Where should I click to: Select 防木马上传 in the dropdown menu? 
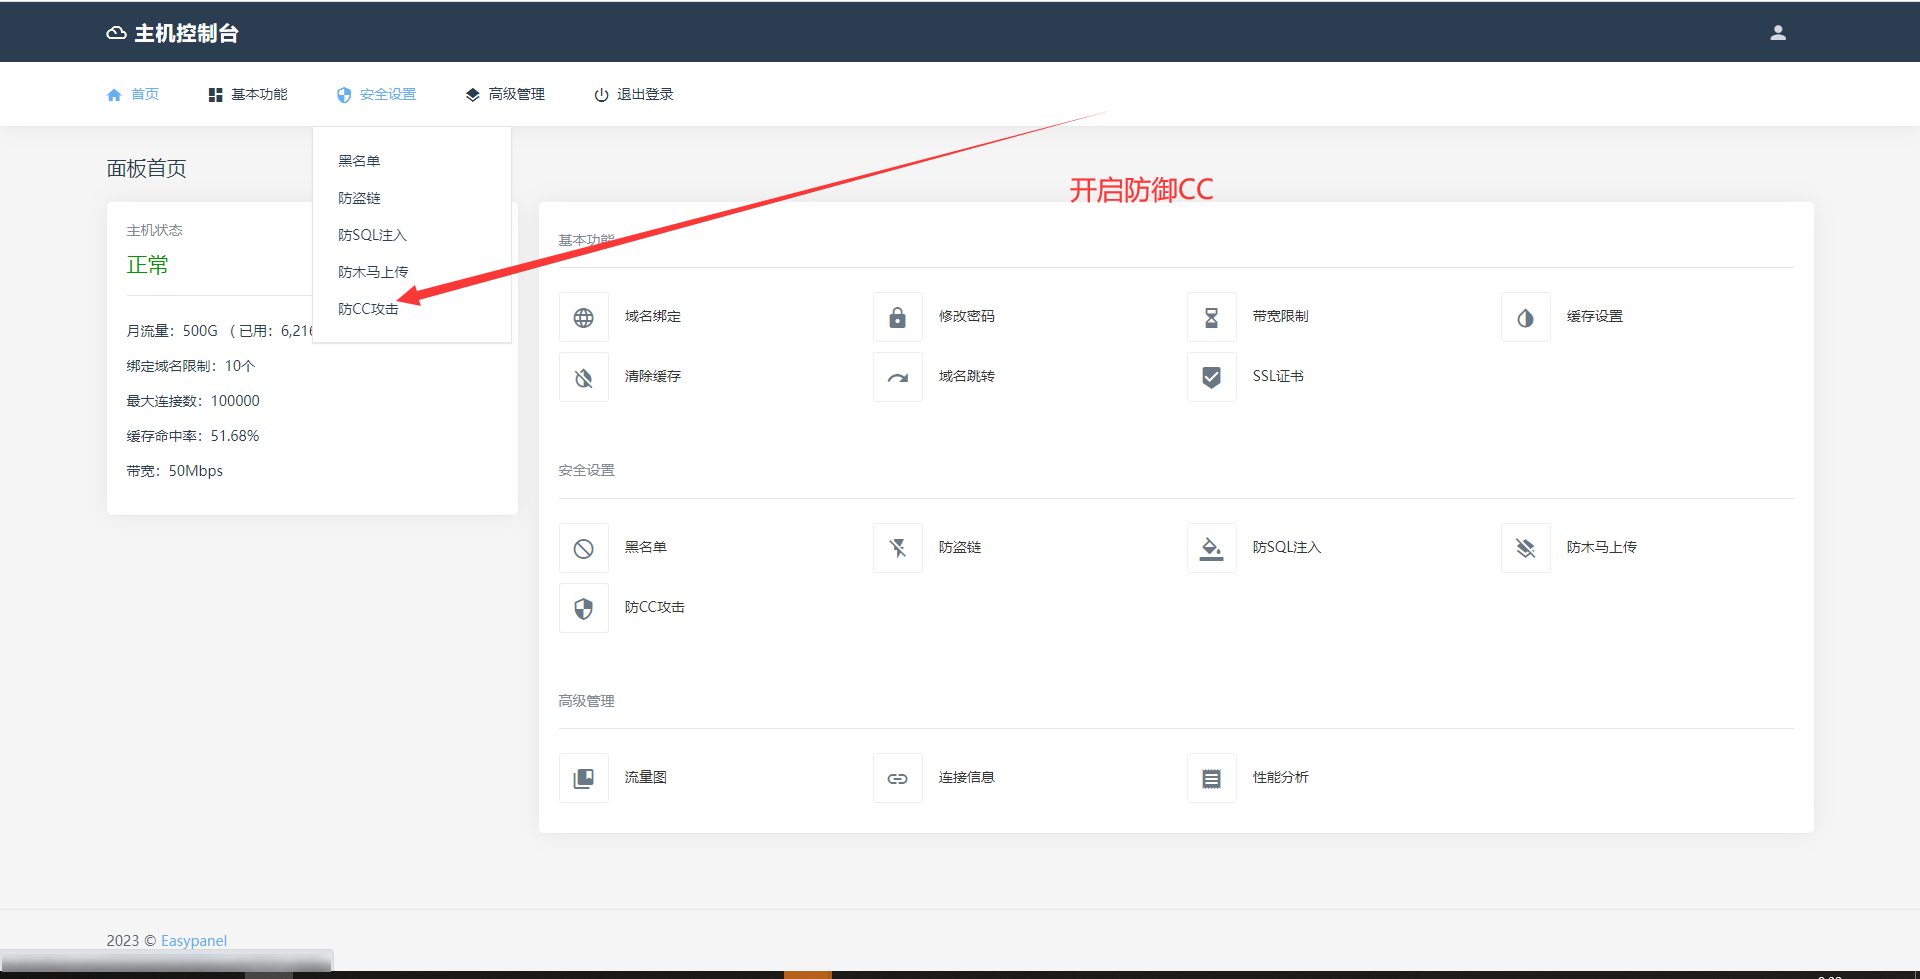pos(373,272)
